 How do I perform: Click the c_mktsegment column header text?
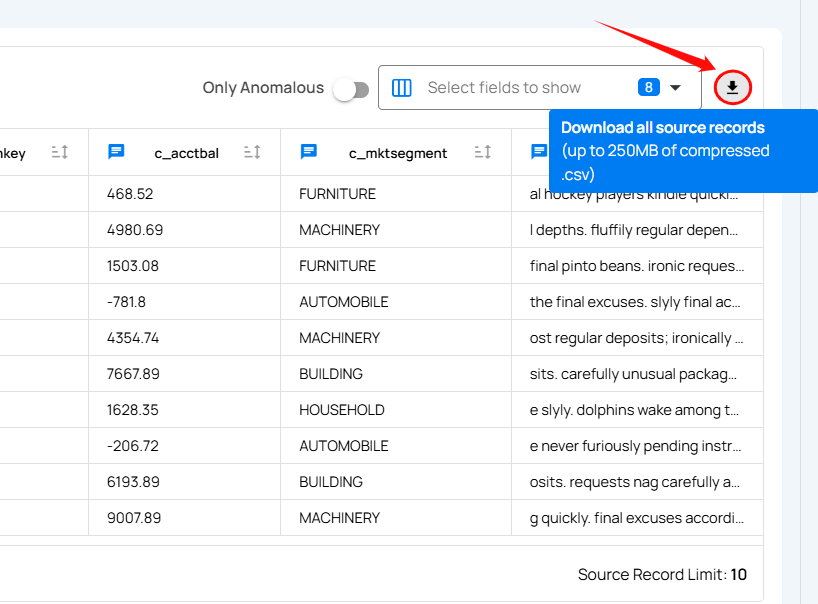(398, 153)
